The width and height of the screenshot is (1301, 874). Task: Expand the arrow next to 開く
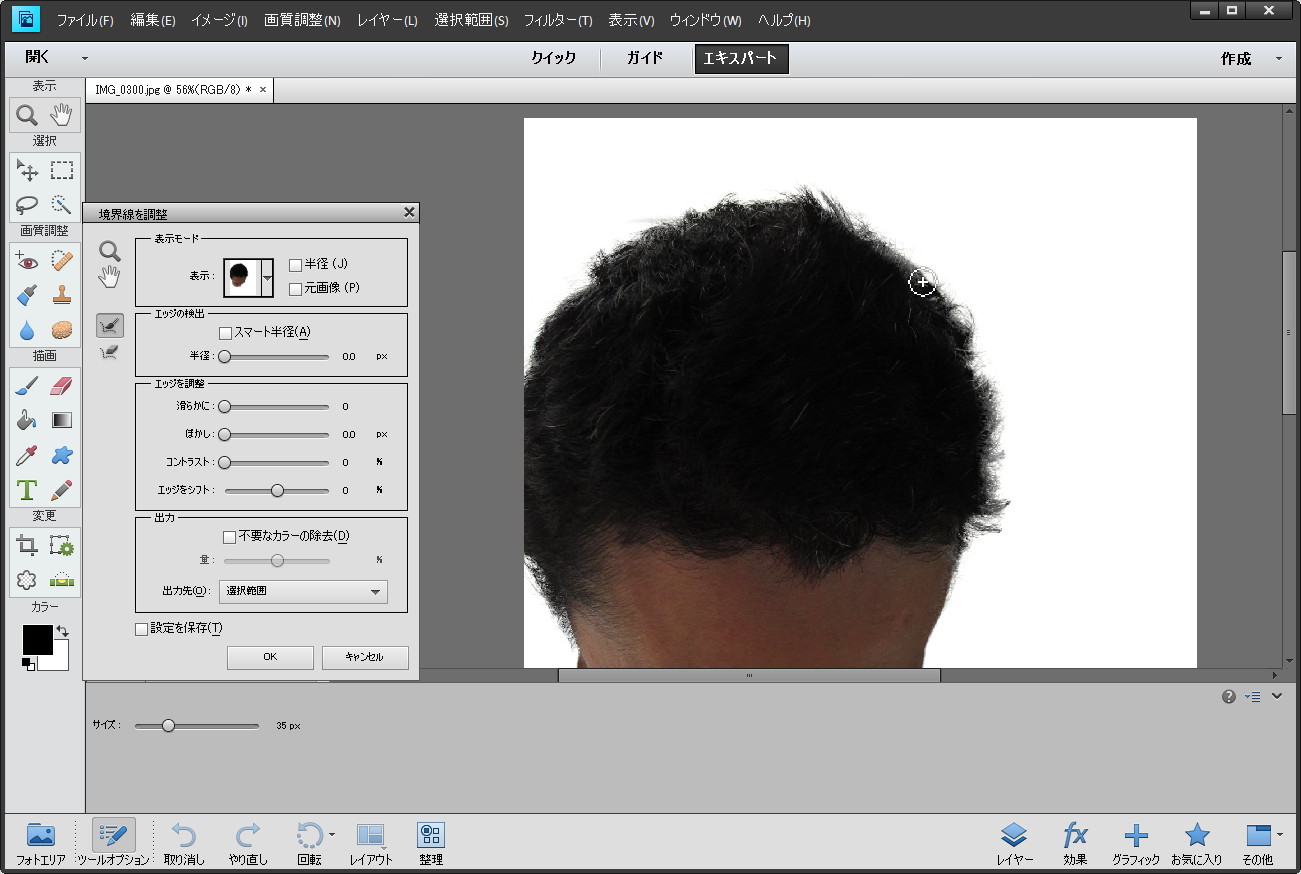[85, 58]
